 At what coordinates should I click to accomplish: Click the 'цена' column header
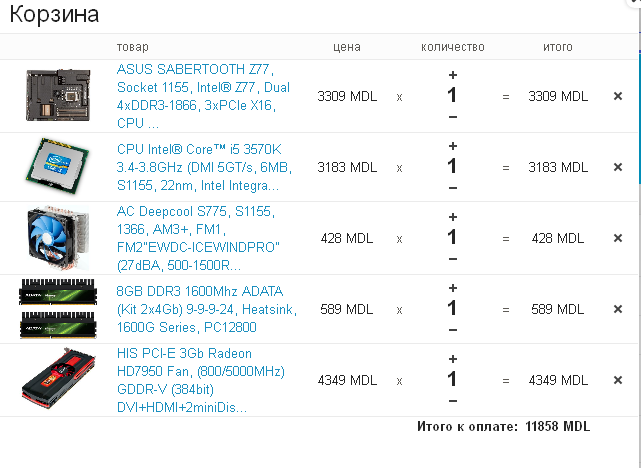pos(347,47)
